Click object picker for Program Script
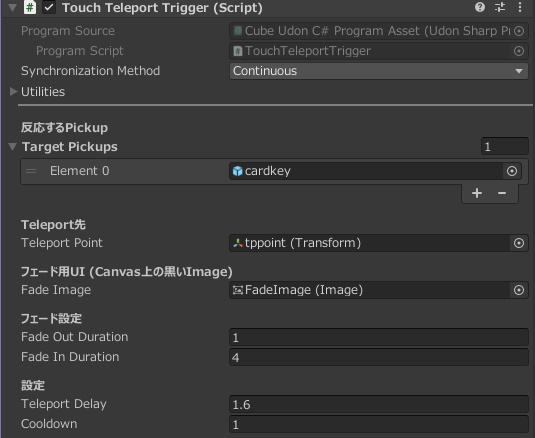535x438 pixels. point(519,51)
